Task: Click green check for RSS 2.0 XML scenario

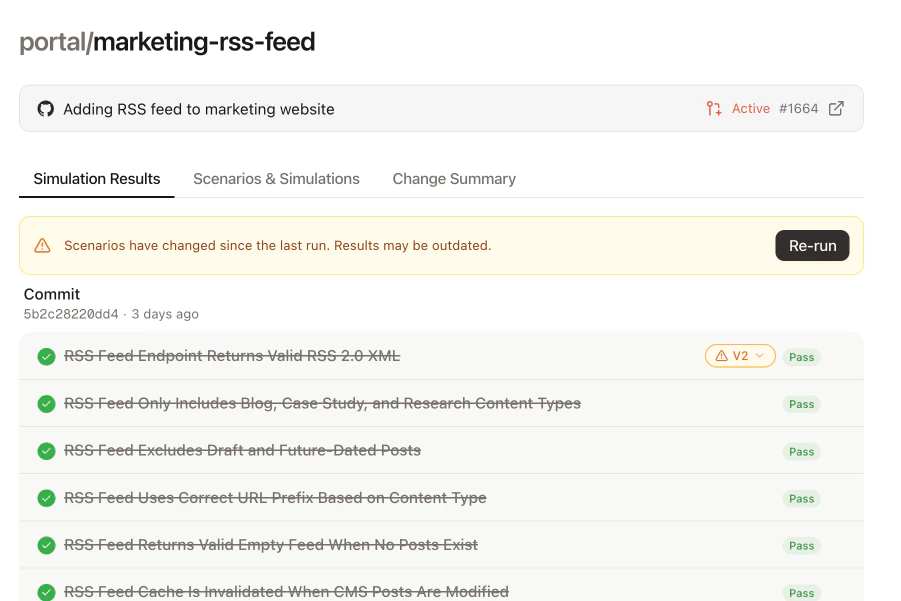Action: (x=46, y=357)
